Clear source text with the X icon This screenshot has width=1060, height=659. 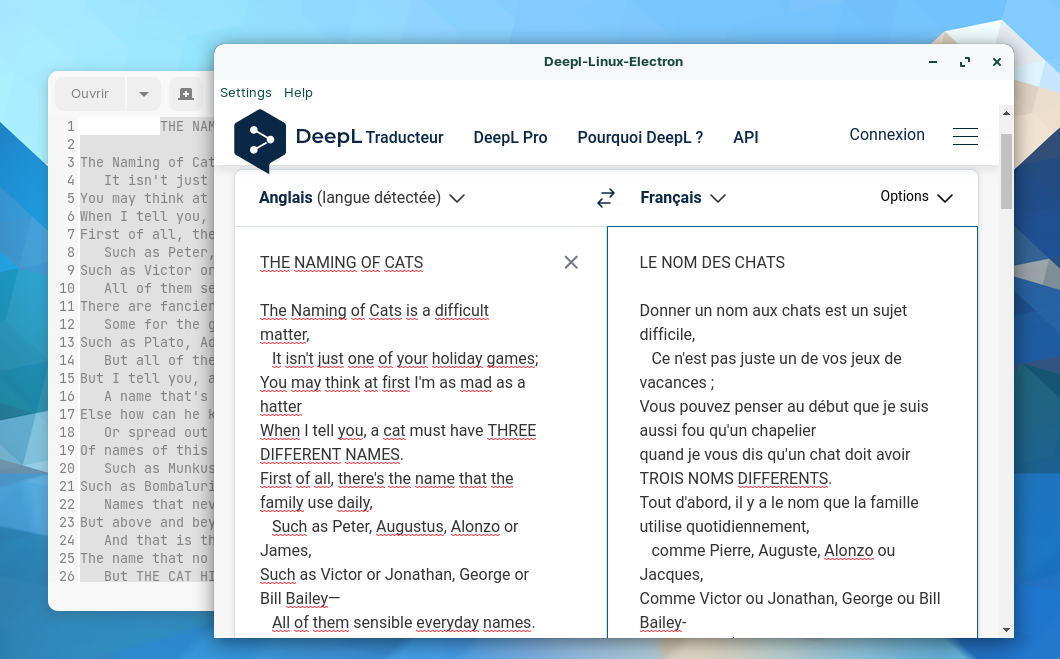571,262
